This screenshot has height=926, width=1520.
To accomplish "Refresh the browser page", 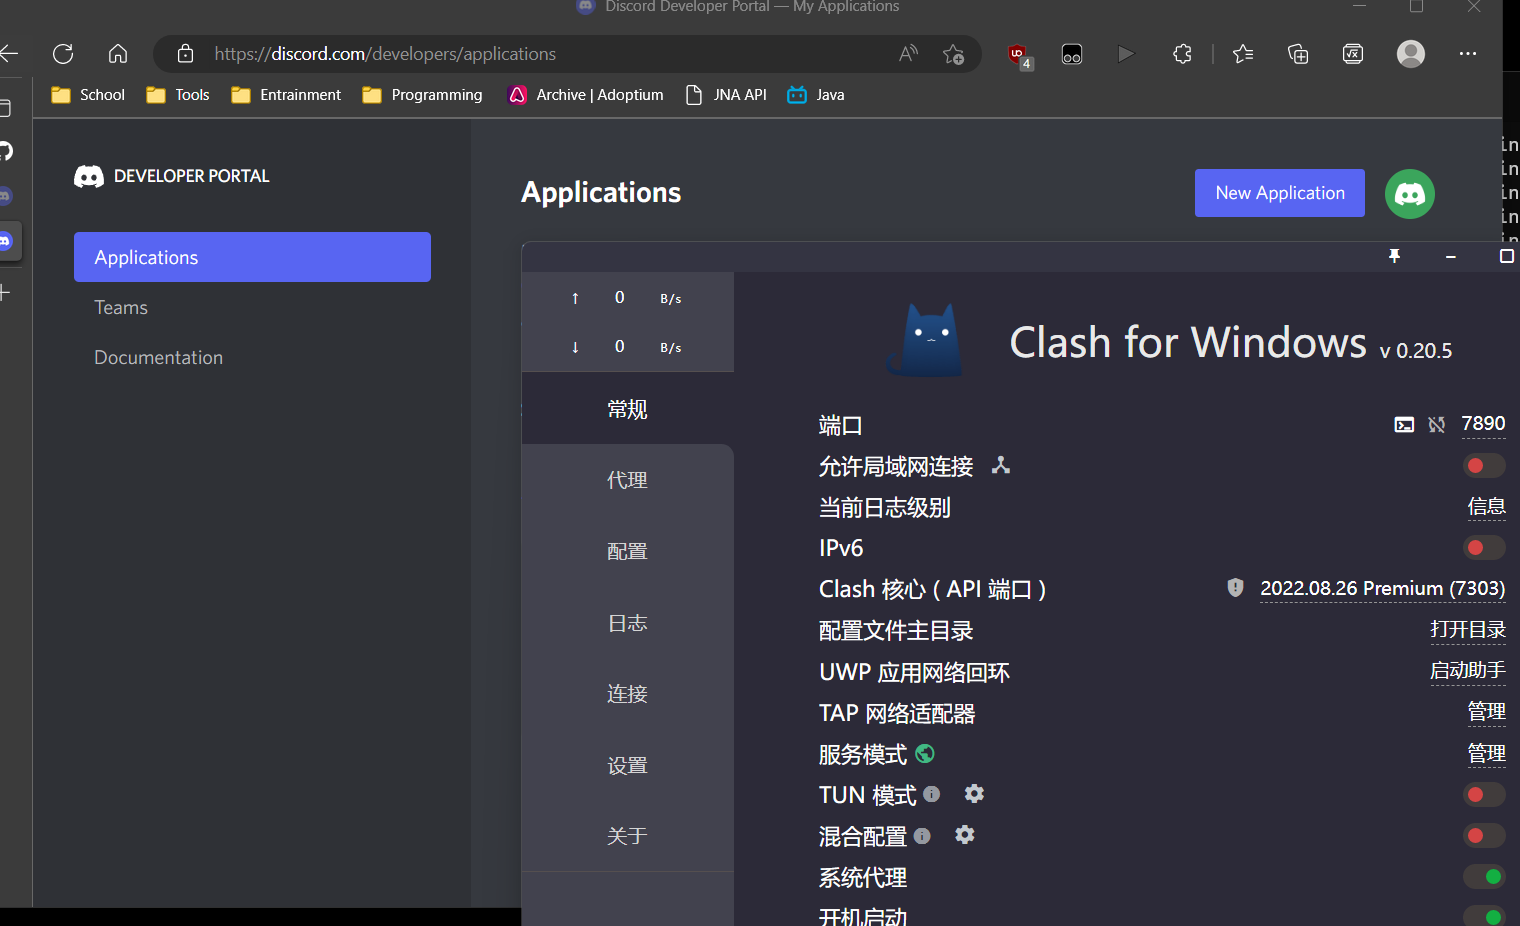I will (x=63, y=54).
